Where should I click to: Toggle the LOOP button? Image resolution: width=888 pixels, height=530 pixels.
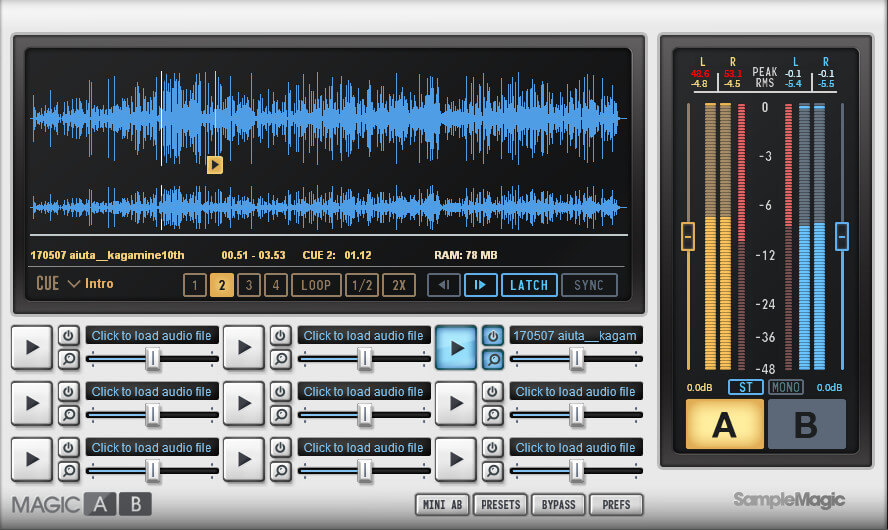tap(316, 285)
